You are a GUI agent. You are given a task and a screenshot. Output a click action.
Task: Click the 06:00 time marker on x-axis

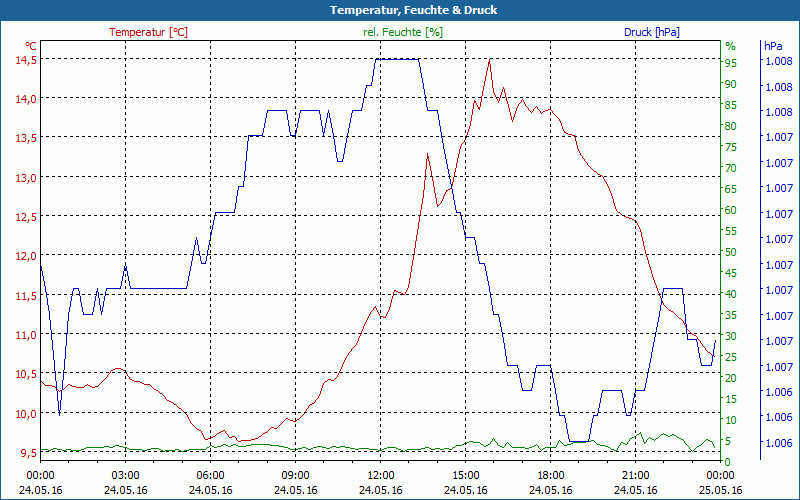[x=210, y=475]
